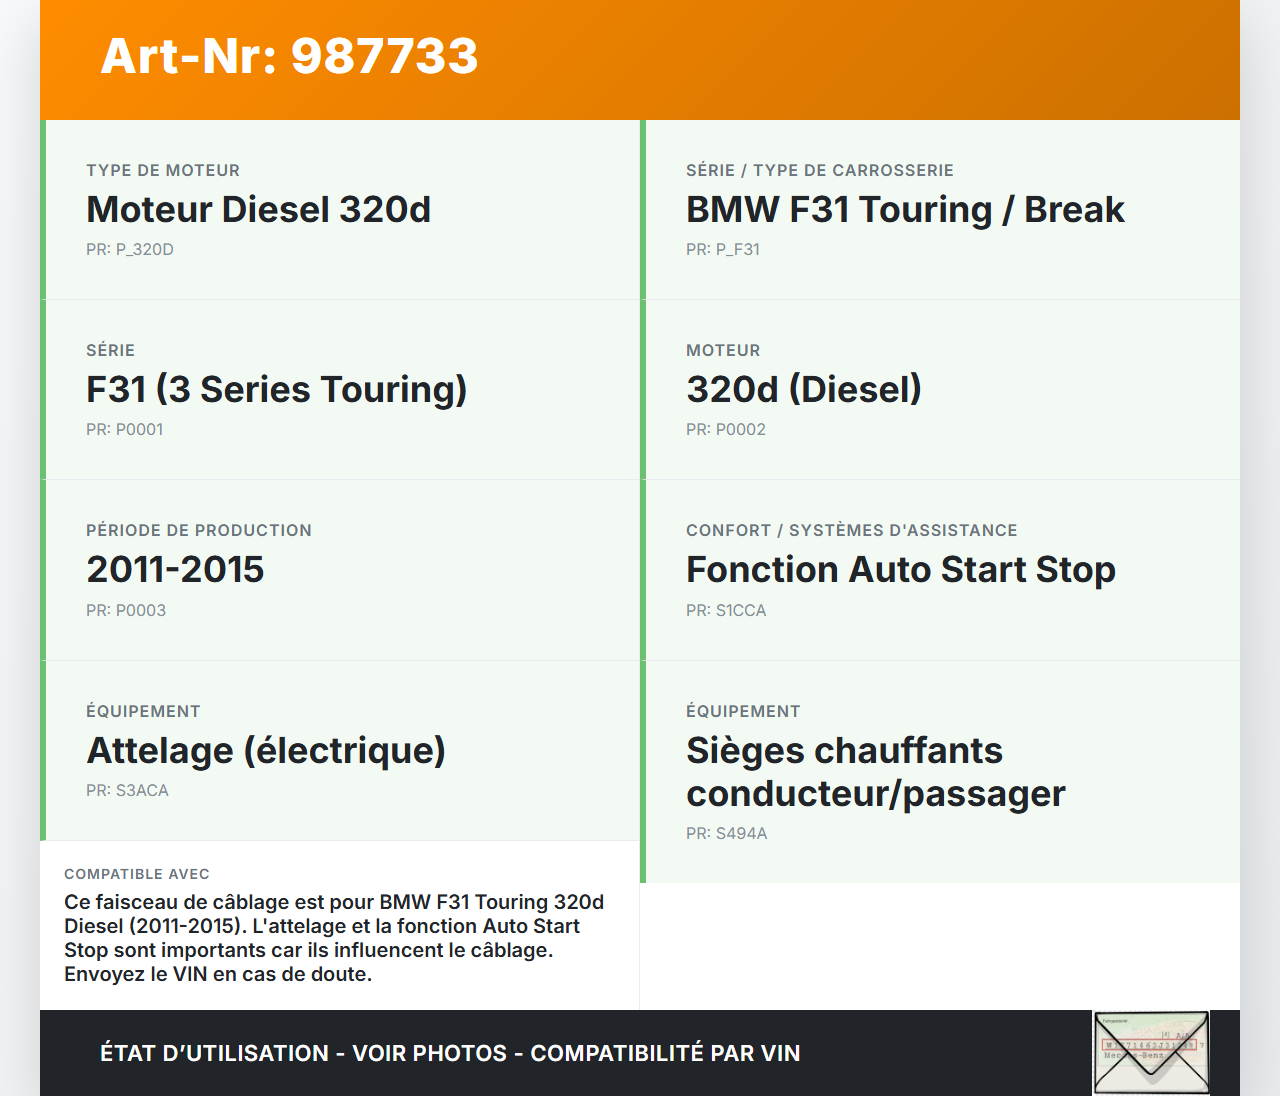Select the 2011-2015 production period

pyautogui.click(x=175, y=570)
